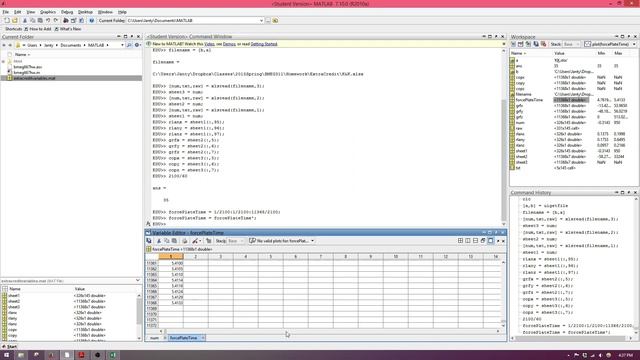Click the left/right split layout icon
This screenshot has height=360, width=640.
[468, 241]
